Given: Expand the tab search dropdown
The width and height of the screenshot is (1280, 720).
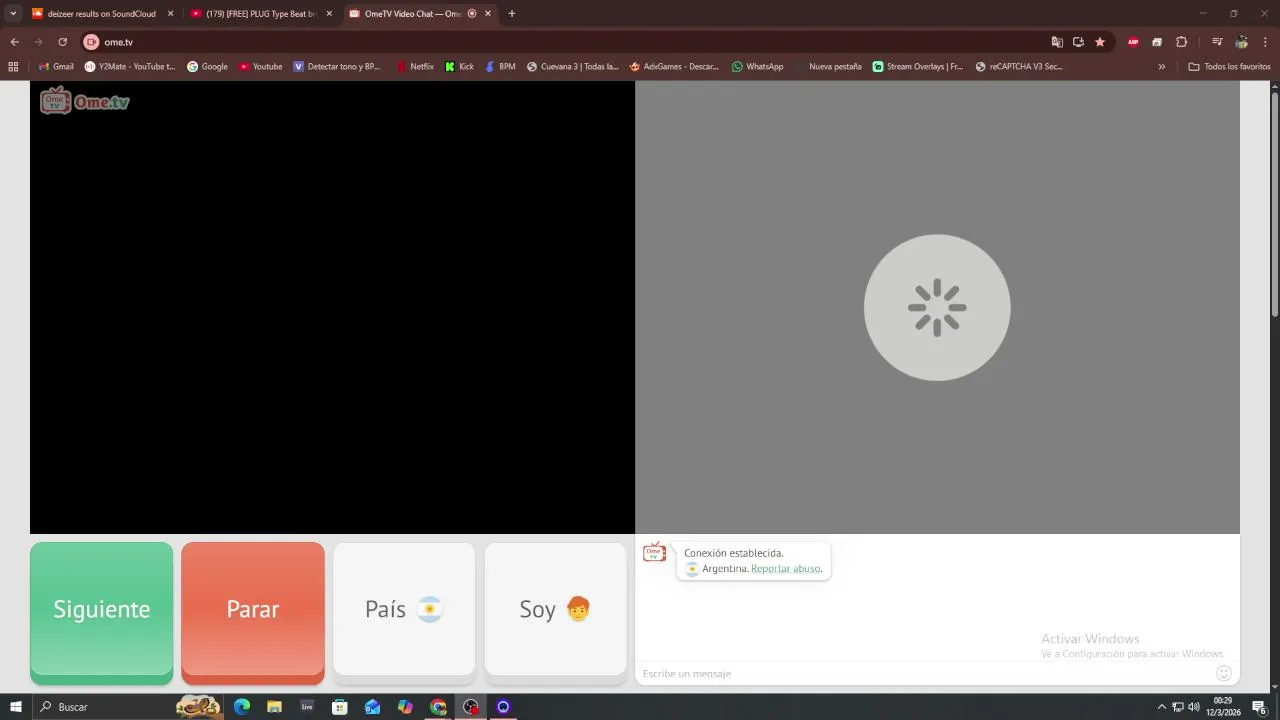Looking at the screenshot, I should (13, 14).
